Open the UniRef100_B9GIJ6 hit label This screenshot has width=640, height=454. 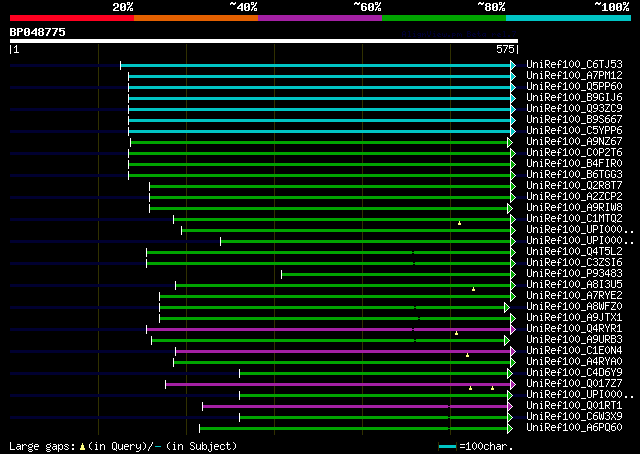coord(574,97)
